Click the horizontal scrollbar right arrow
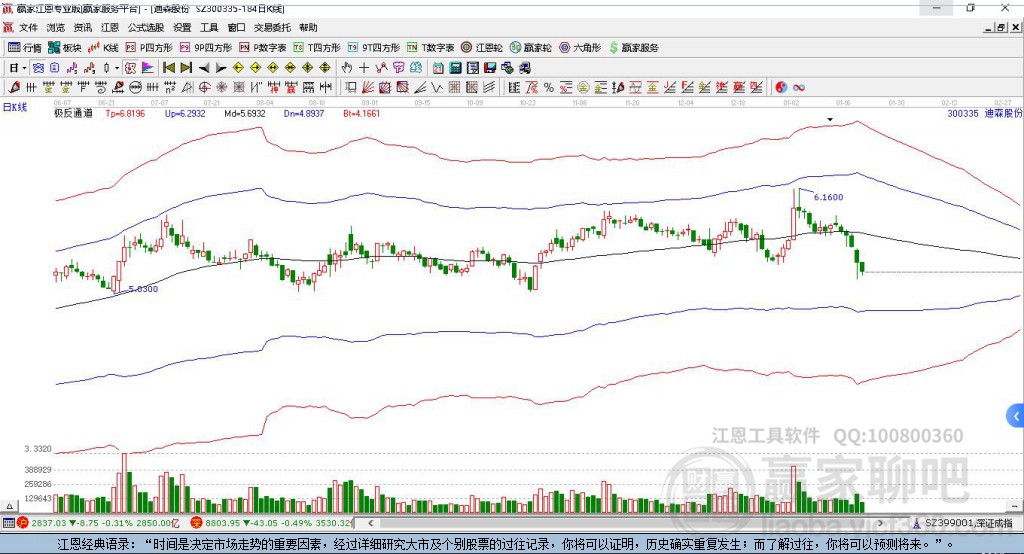This screenshot has width=1024, height=554. pos(880,523)
